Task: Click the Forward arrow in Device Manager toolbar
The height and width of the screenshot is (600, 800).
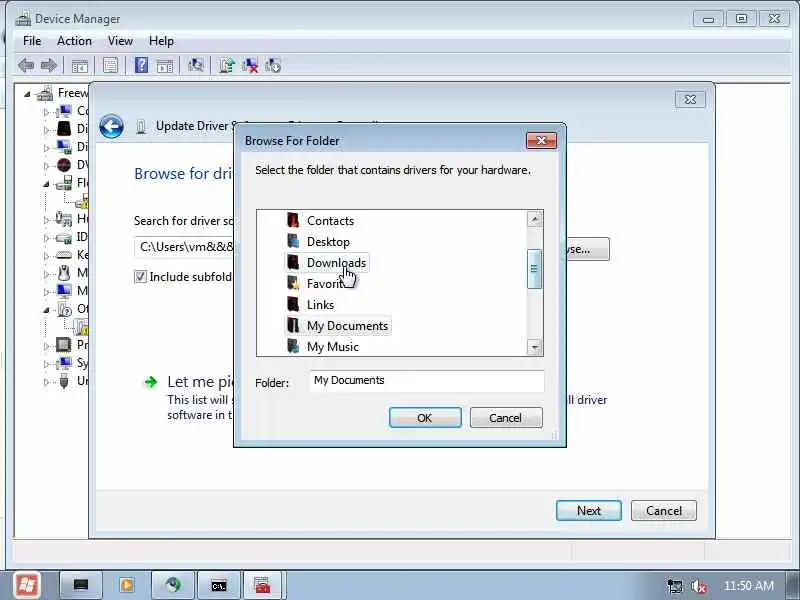Action: coord(48,65)
